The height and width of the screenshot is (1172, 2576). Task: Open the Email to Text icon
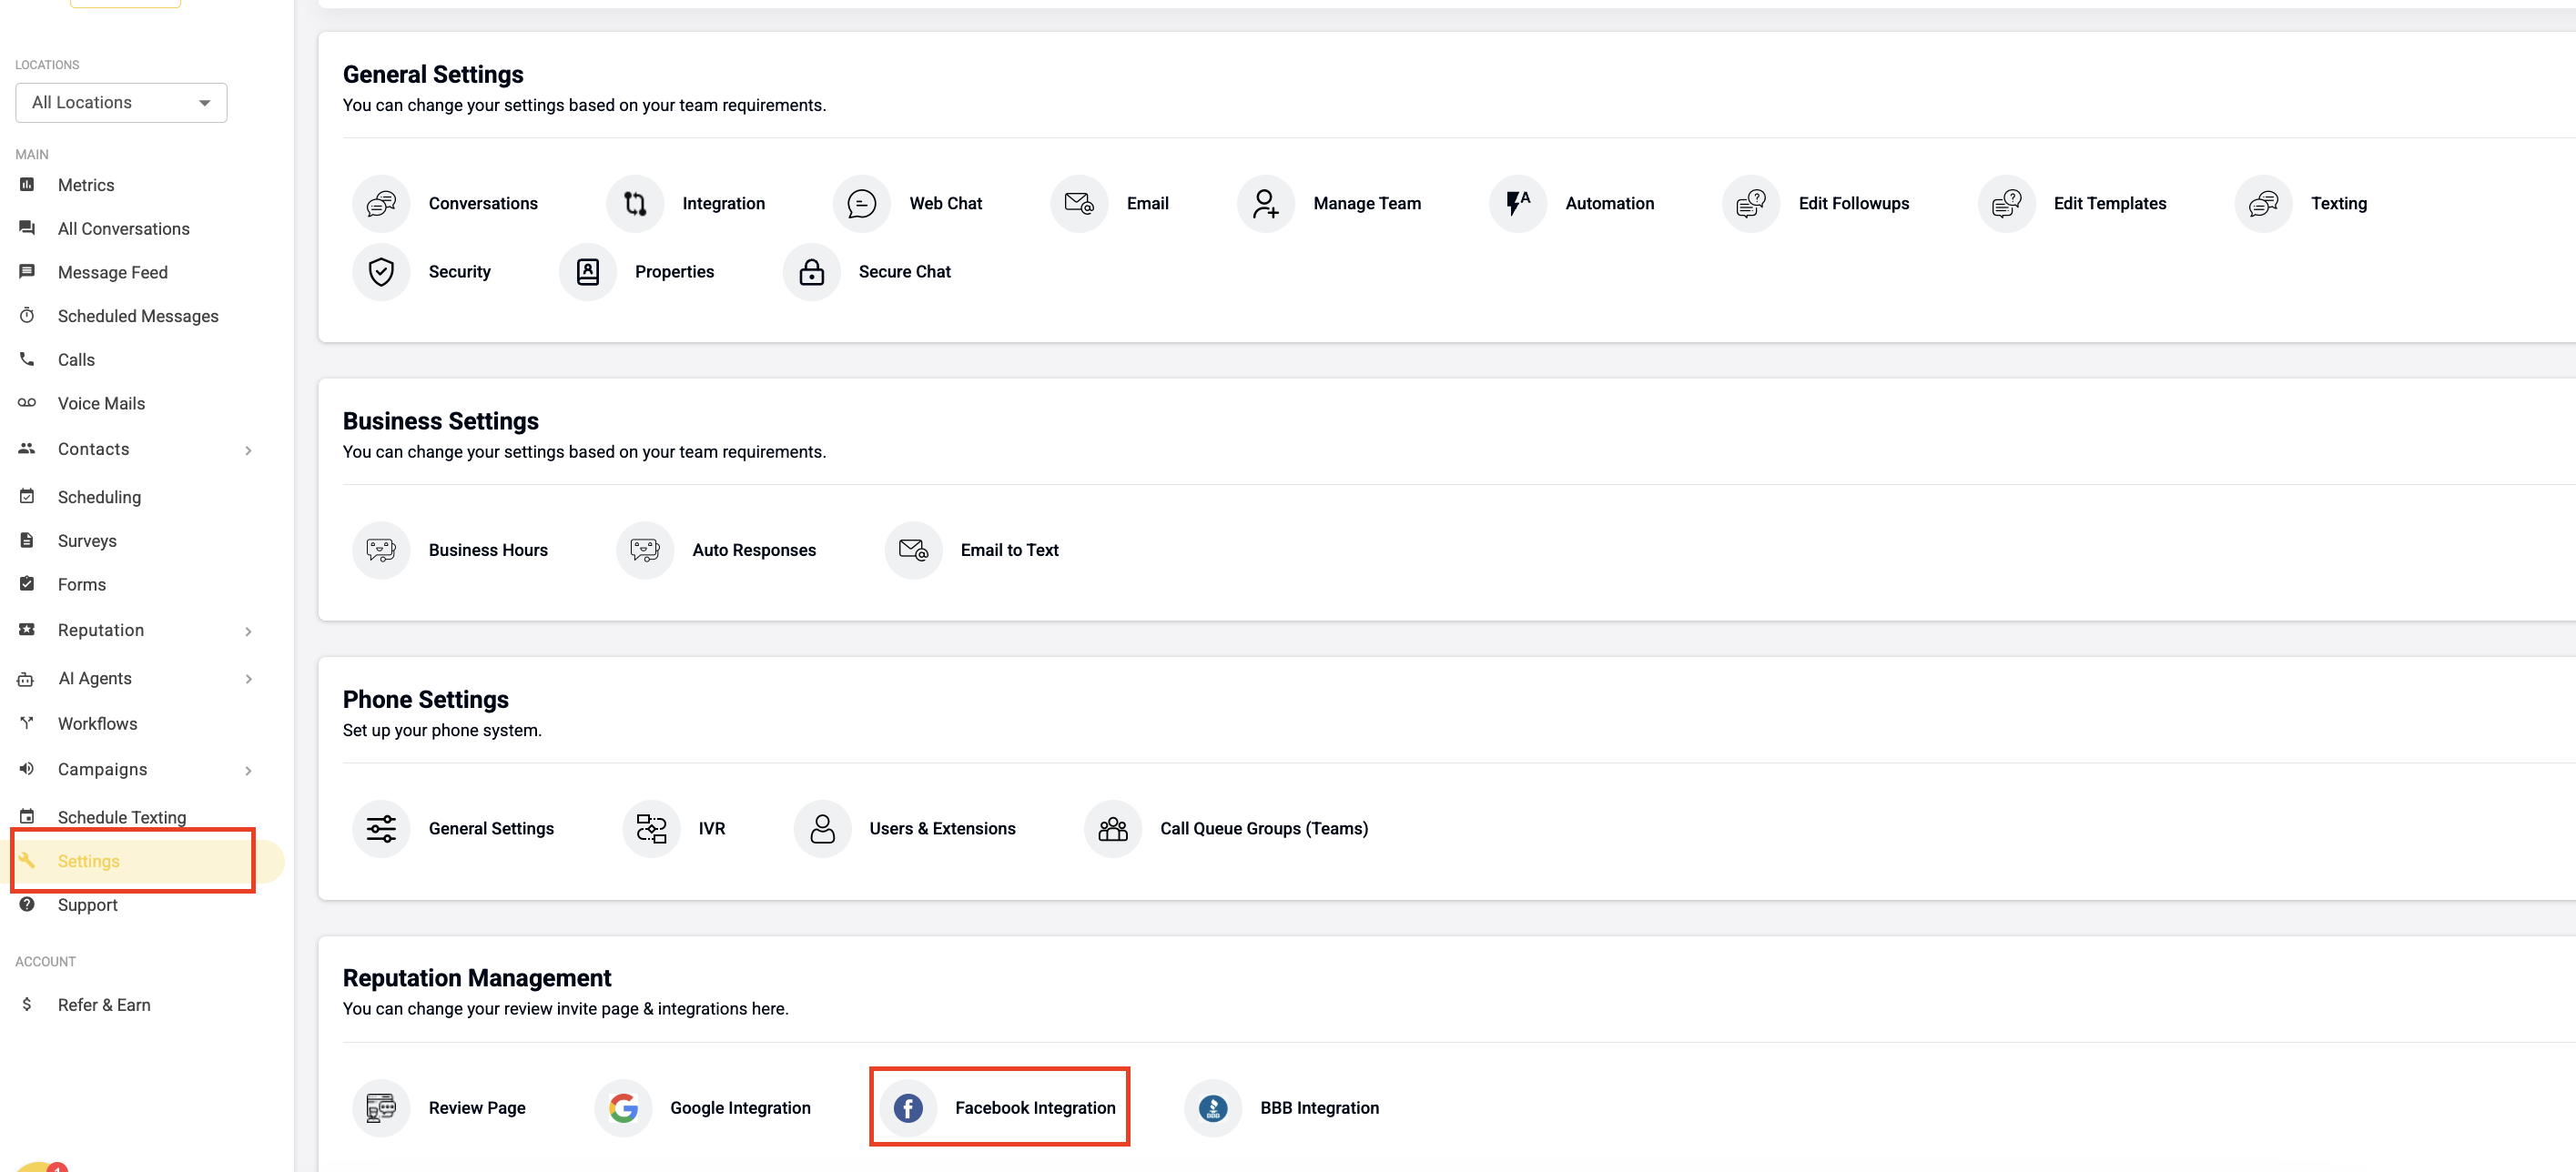click(x=913, y=550)
